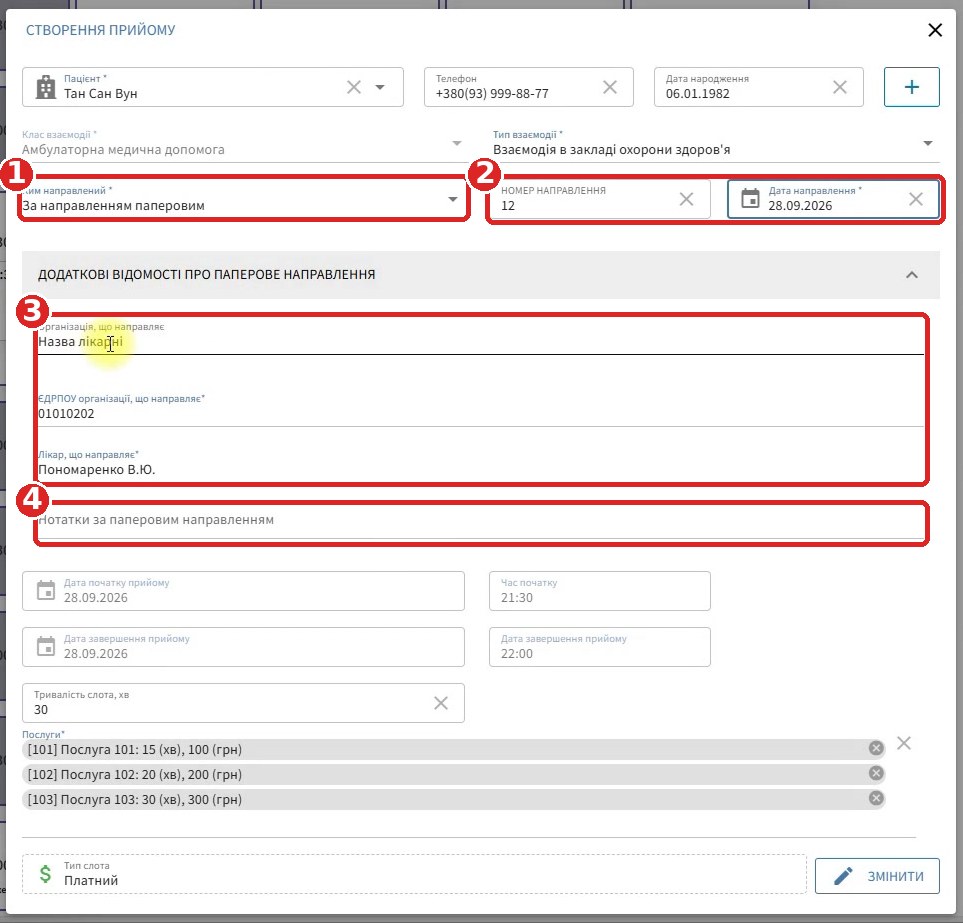
Task: Remove service [101] Послуга 101 chip
Action: 876,748
